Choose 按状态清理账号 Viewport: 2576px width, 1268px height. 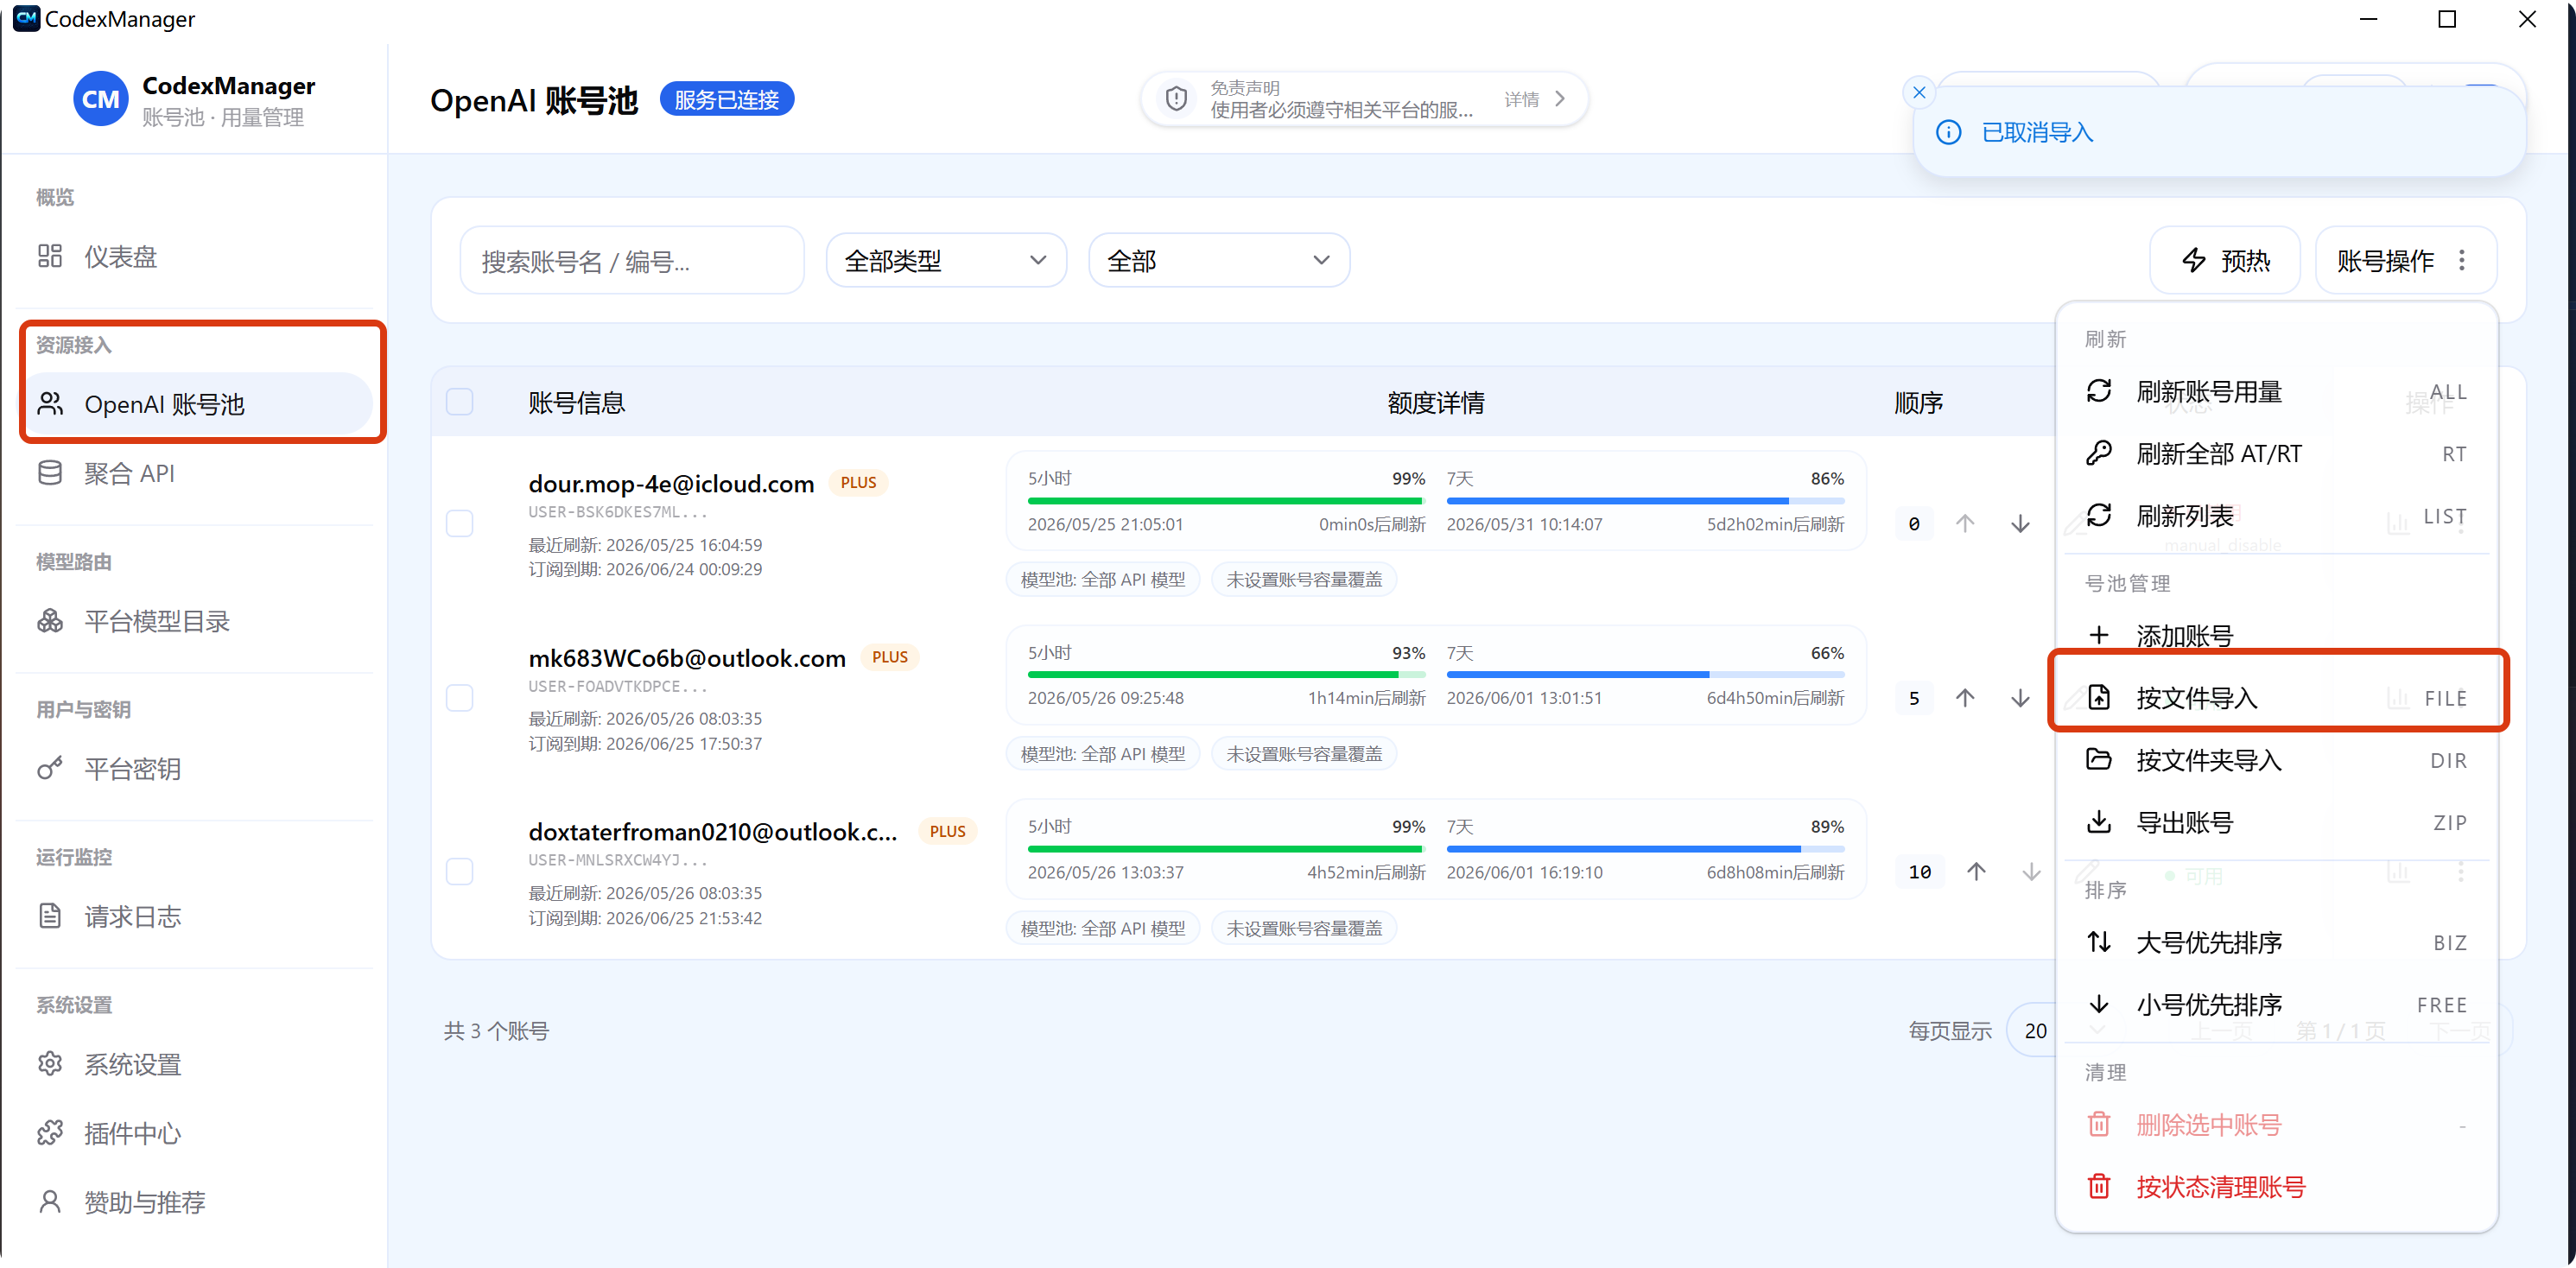tap(2276, 1187)
